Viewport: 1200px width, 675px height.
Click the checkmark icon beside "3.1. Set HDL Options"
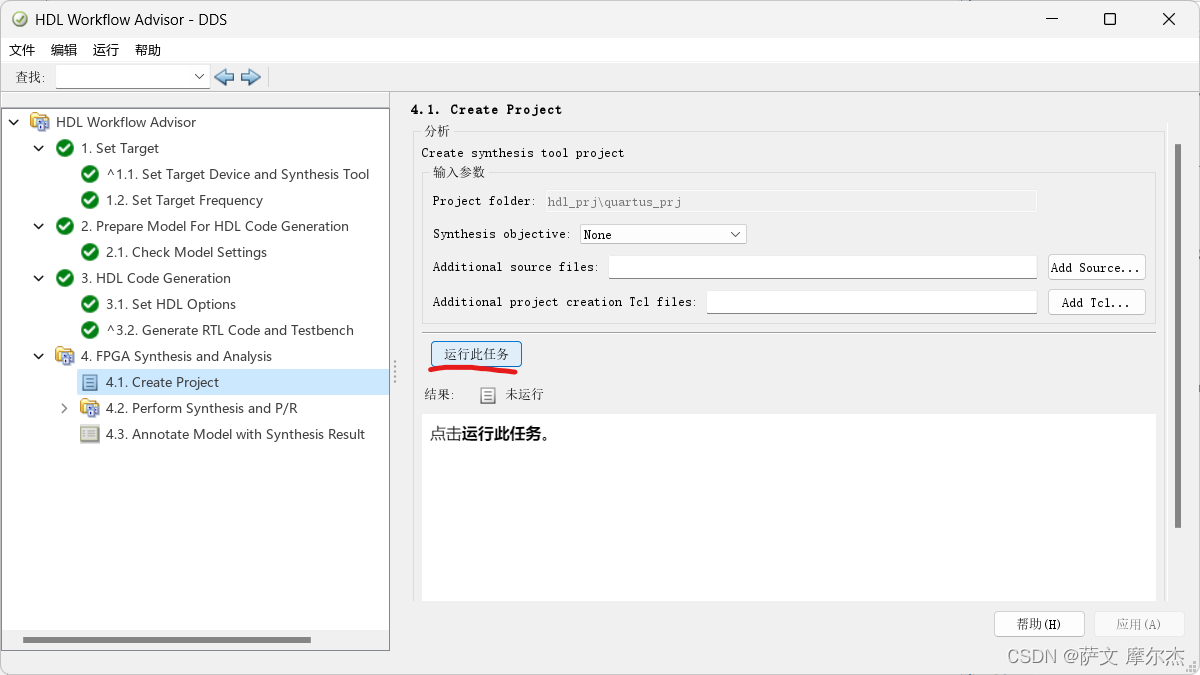click(89, 304)
